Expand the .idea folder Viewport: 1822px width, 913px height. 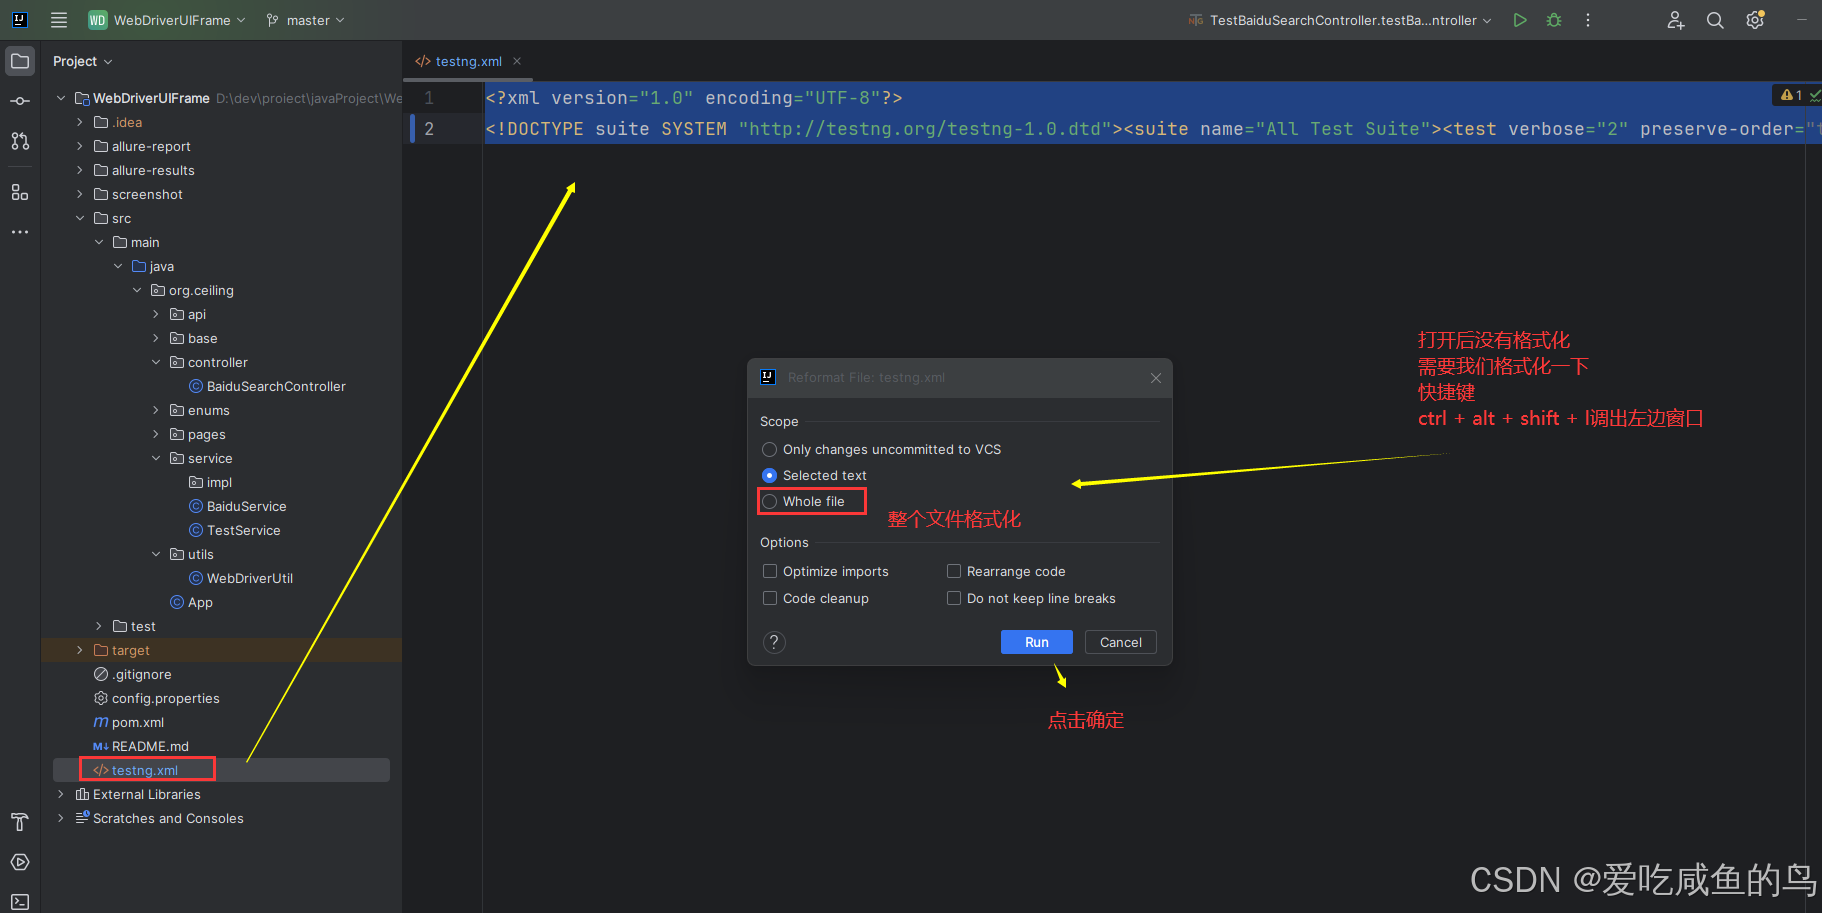click(x=80, y=122)
